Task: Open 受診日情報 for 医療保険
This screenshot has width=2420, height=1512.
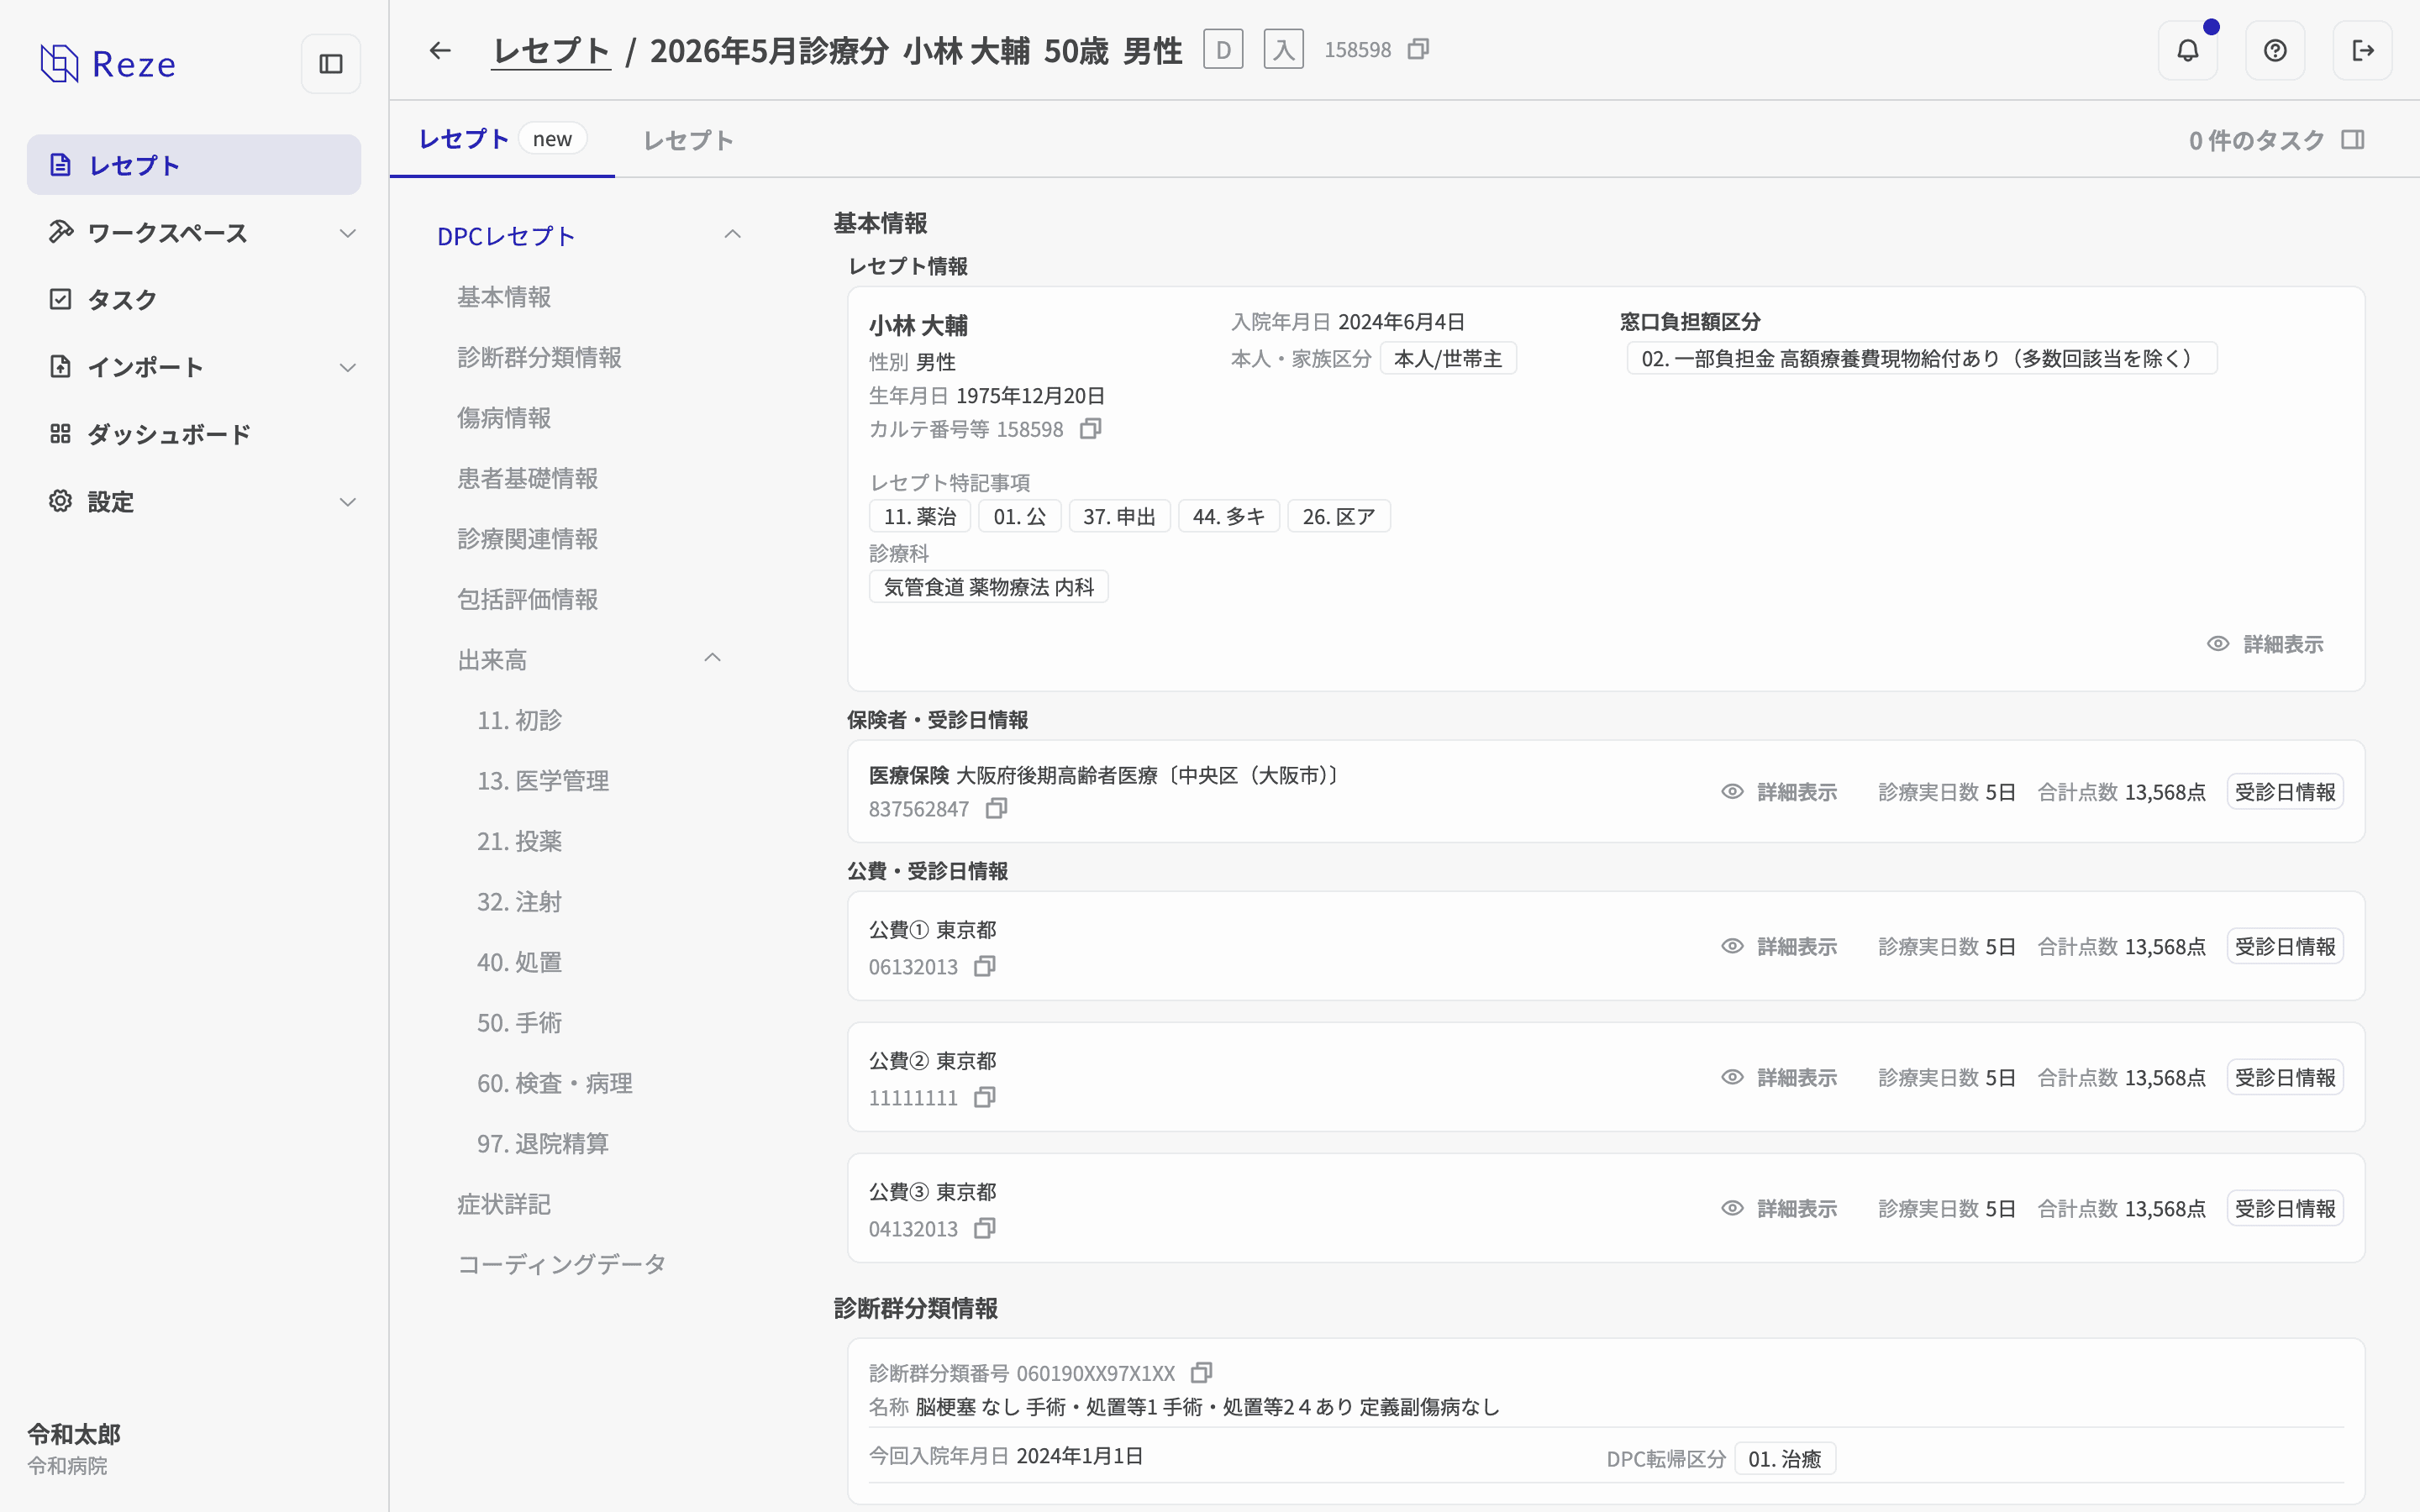Action: [2285, 792]
